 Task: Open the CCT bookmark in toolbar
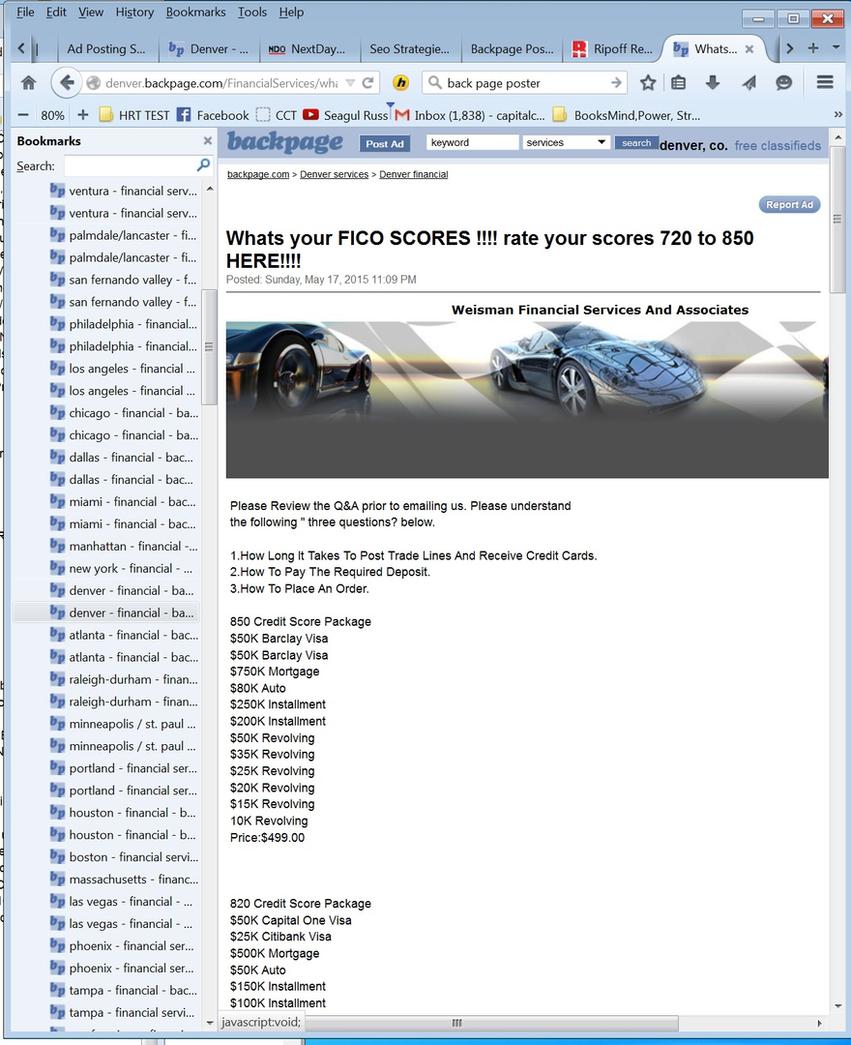tap(277, 115)
